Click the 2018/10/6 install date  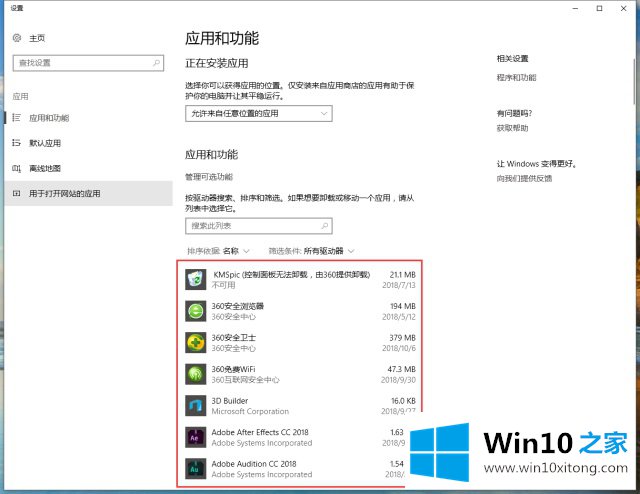point(399,348)
